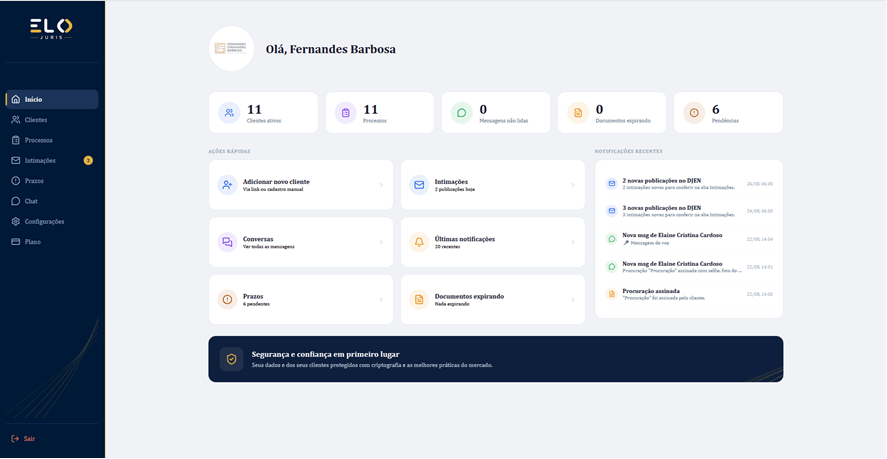Click the mail icon of 3 novas publicações
887x459 pixels.
pyautogui.click(x=612, y=211)
